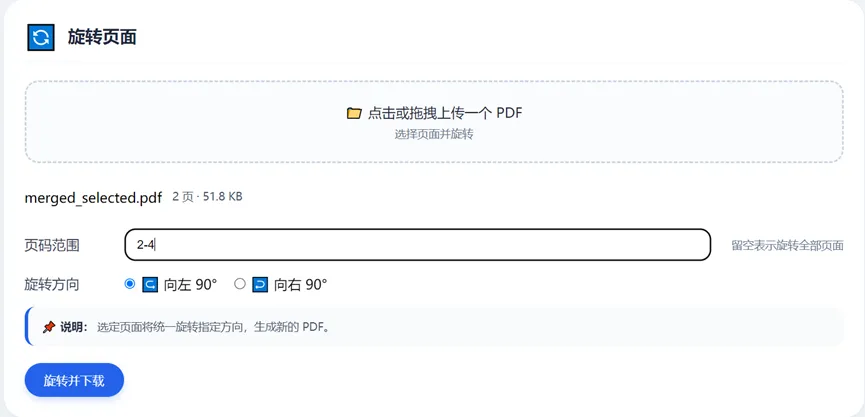Click the merged_selected.pdf file name

93,198
